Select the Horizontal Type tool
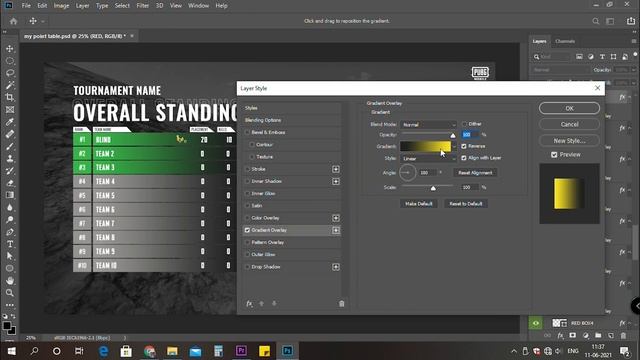 (x=10, y=244)
